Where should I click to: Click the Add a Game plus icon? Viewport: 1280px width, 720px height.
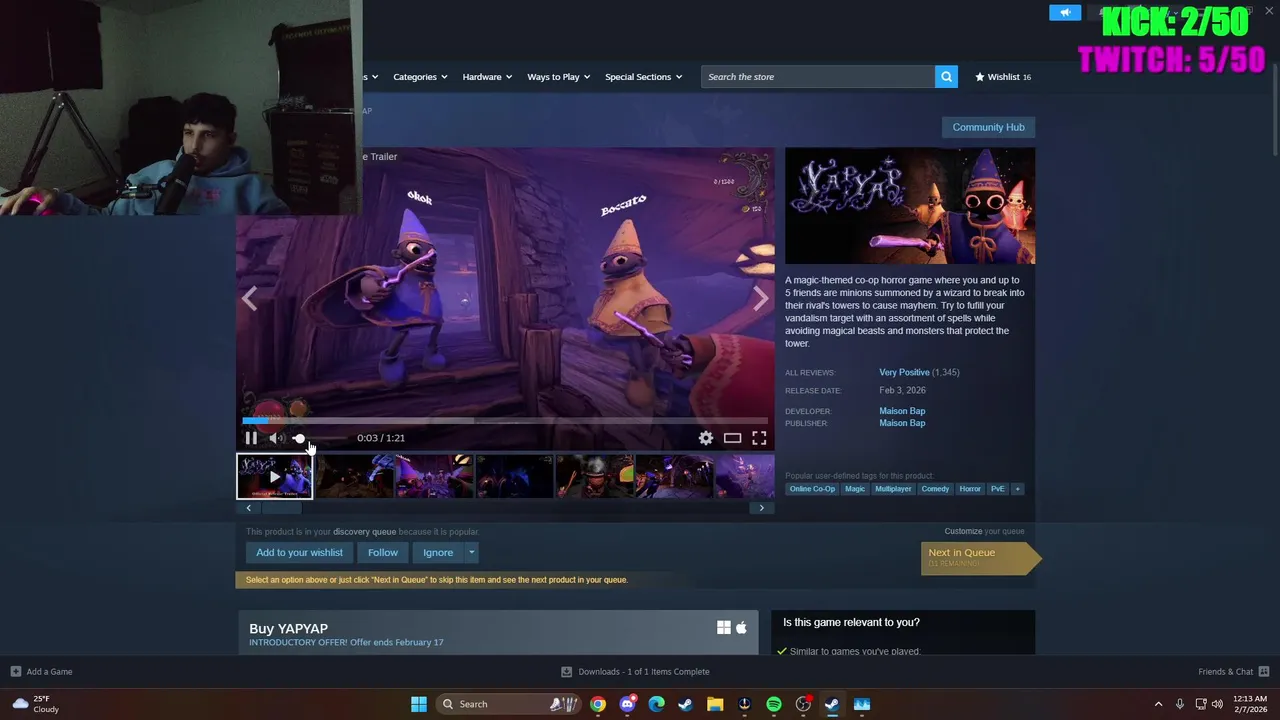(15, 671)
